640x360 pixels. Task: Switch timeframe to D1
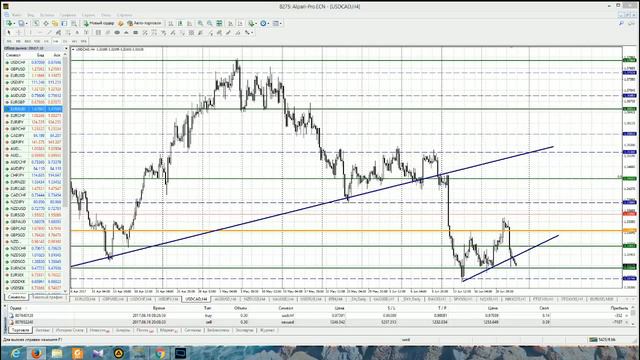pos(65,41)
